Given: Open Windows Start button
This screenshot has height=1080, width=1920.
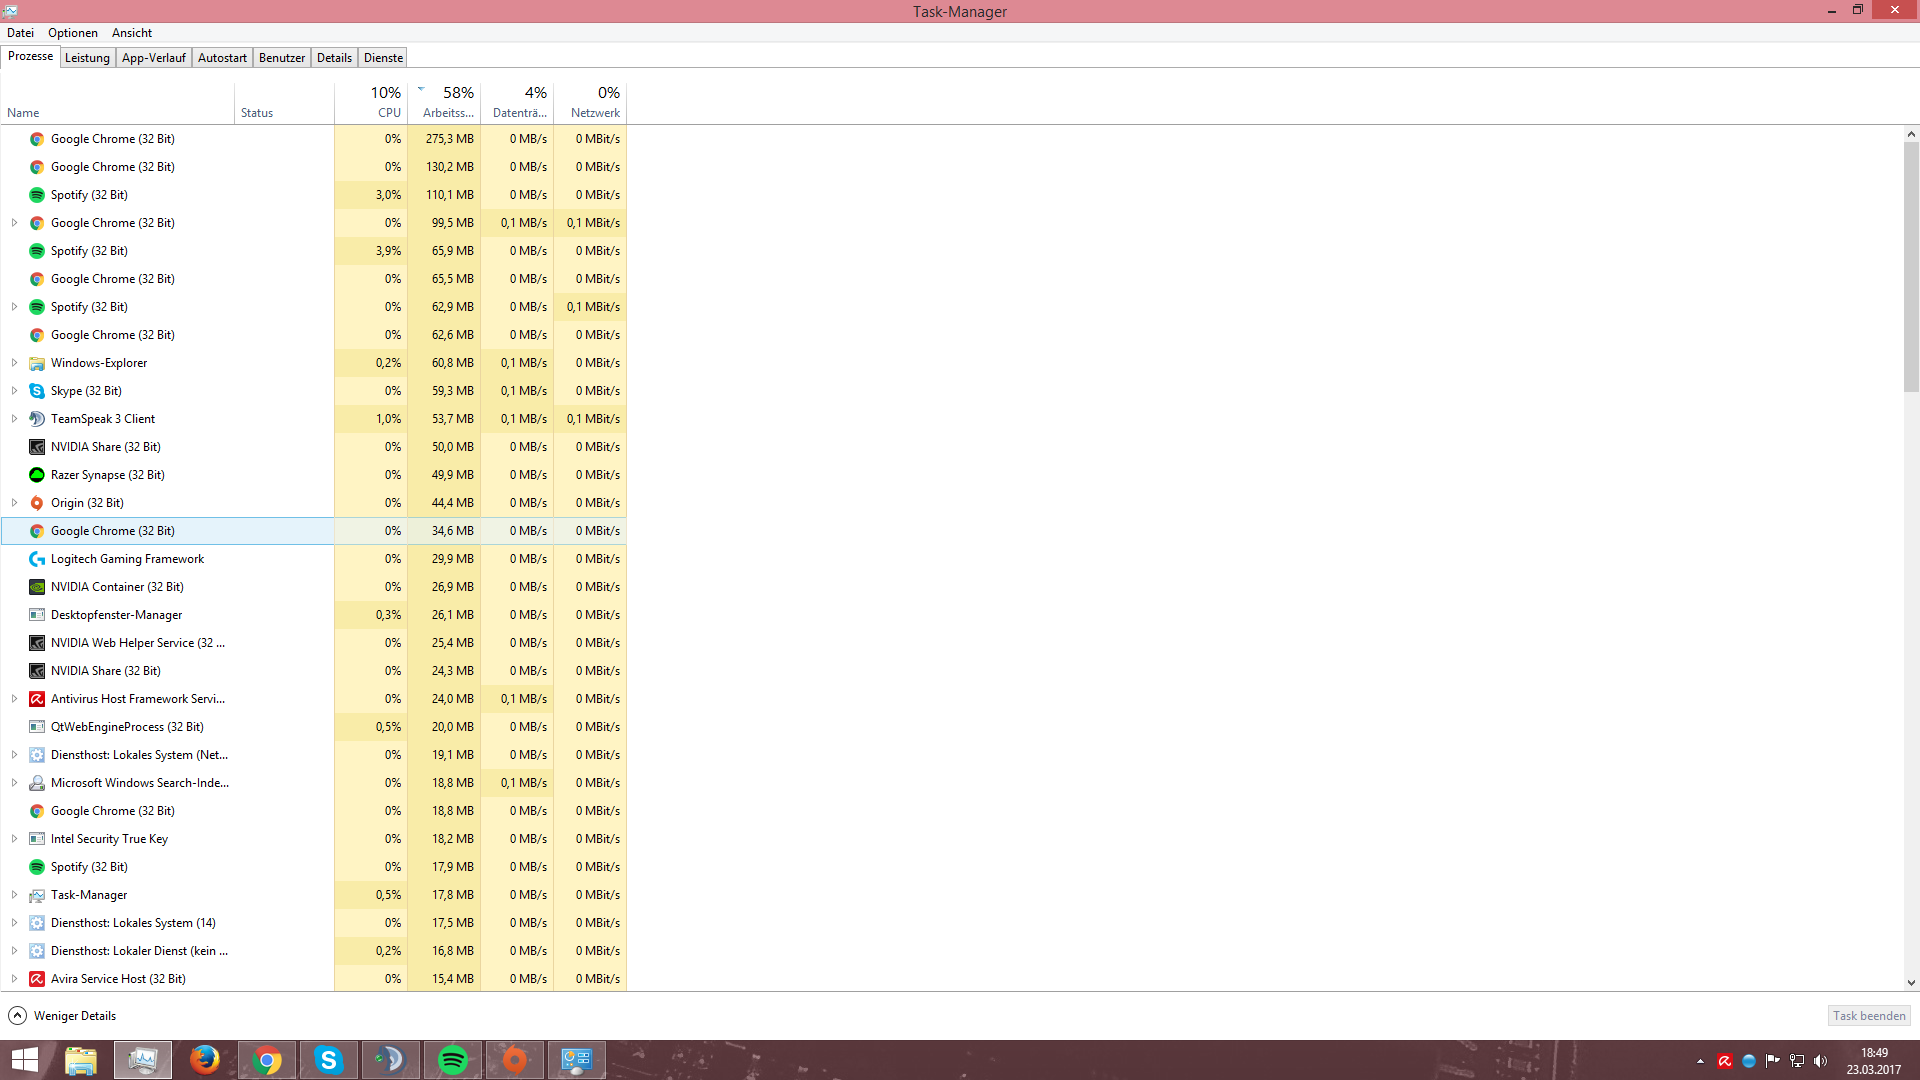Looking at the screenshot, I should [x=25, y=1060].
